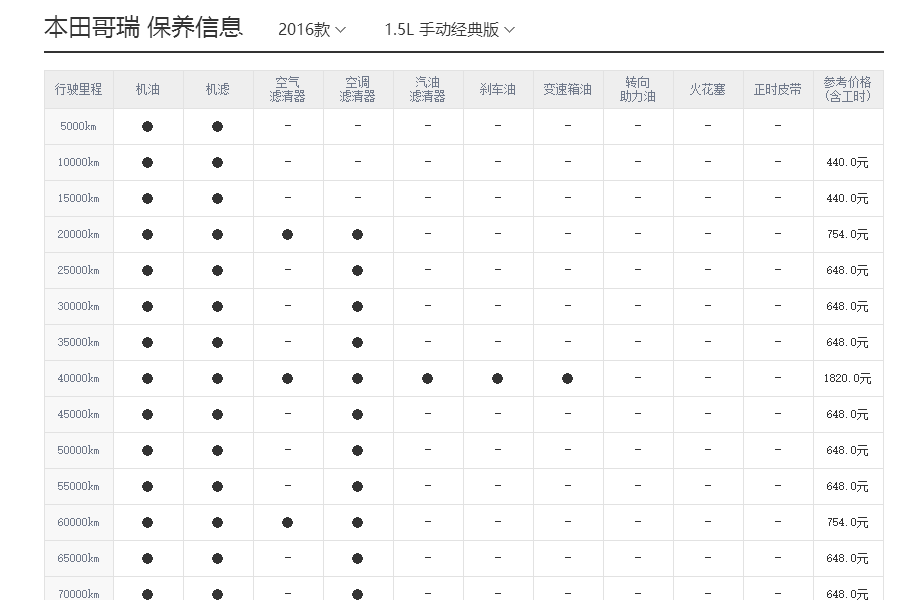Click the 15000km mileage row label
Image resolution: width=915 pixels, height=600 pixels.
[79, 199]
